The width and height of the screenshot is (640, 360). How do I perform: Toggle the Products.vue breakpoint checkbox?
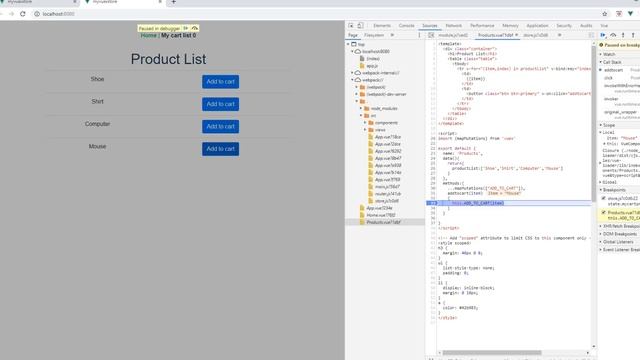point(604,212)
